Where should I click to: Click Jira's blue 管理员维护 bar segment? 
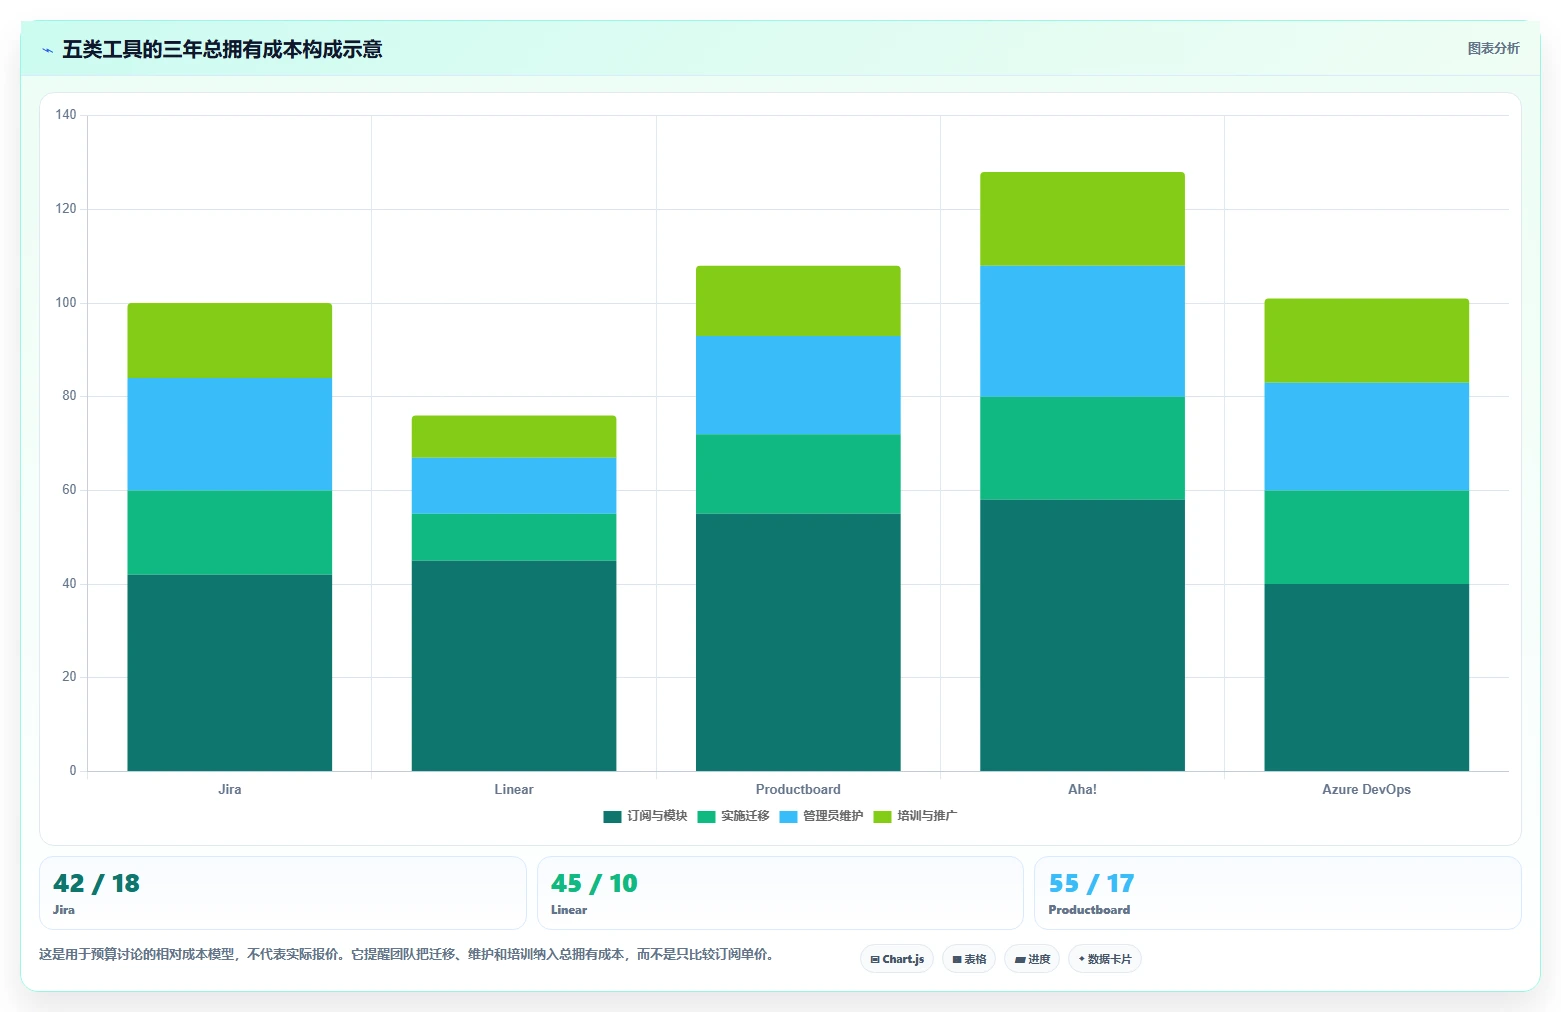tap(230, 434)
